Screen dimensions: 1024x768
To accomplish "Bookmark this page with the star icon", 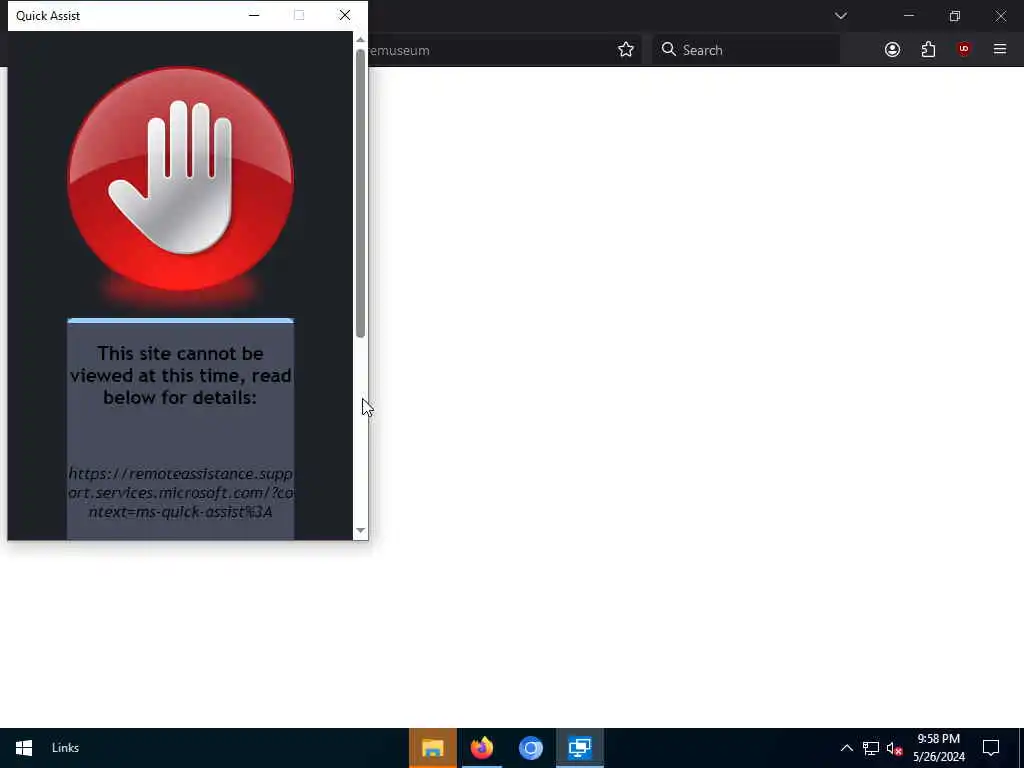I will (x=626, y=50).
